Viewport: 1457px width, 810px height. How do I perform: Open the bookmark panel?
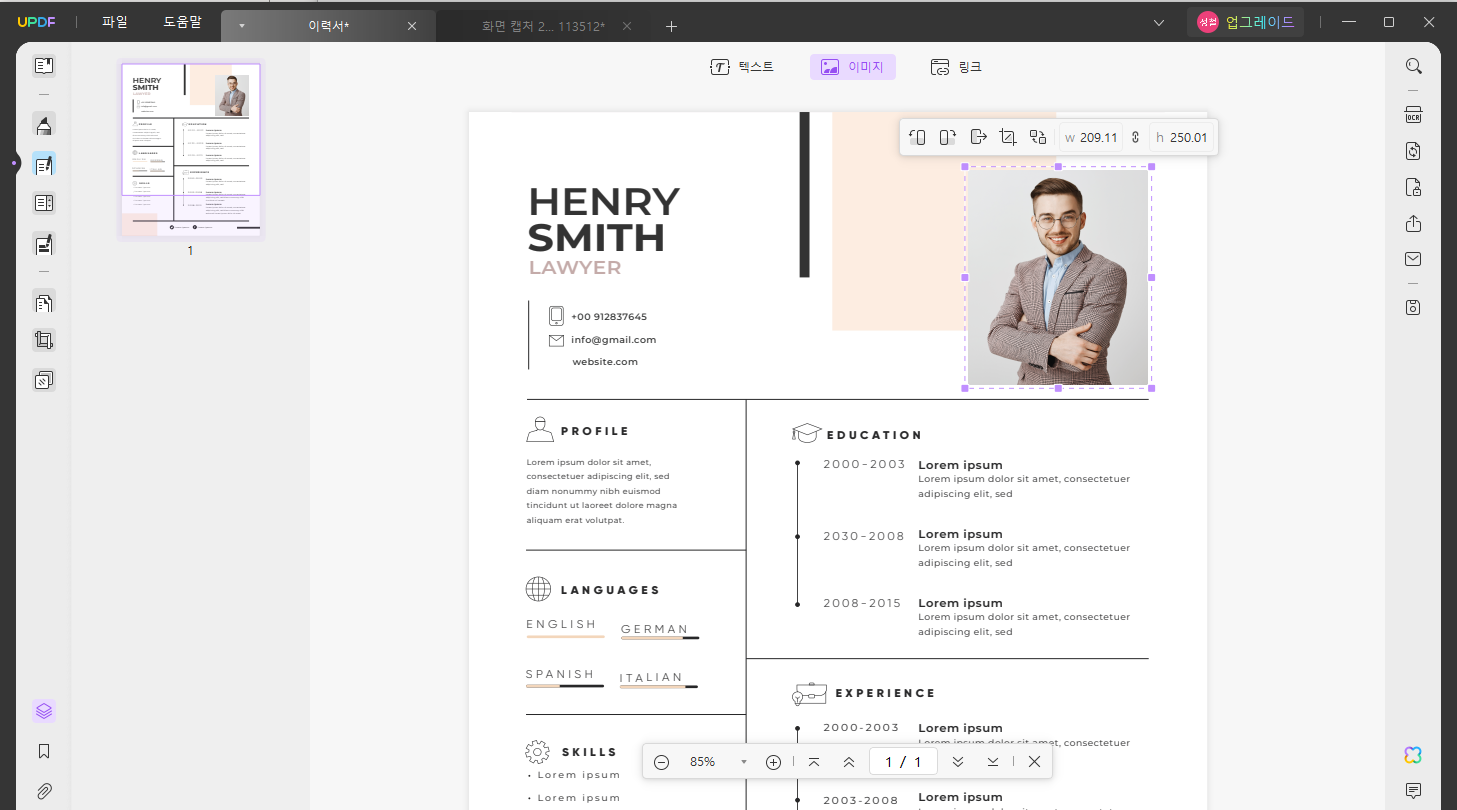(43, 751)
